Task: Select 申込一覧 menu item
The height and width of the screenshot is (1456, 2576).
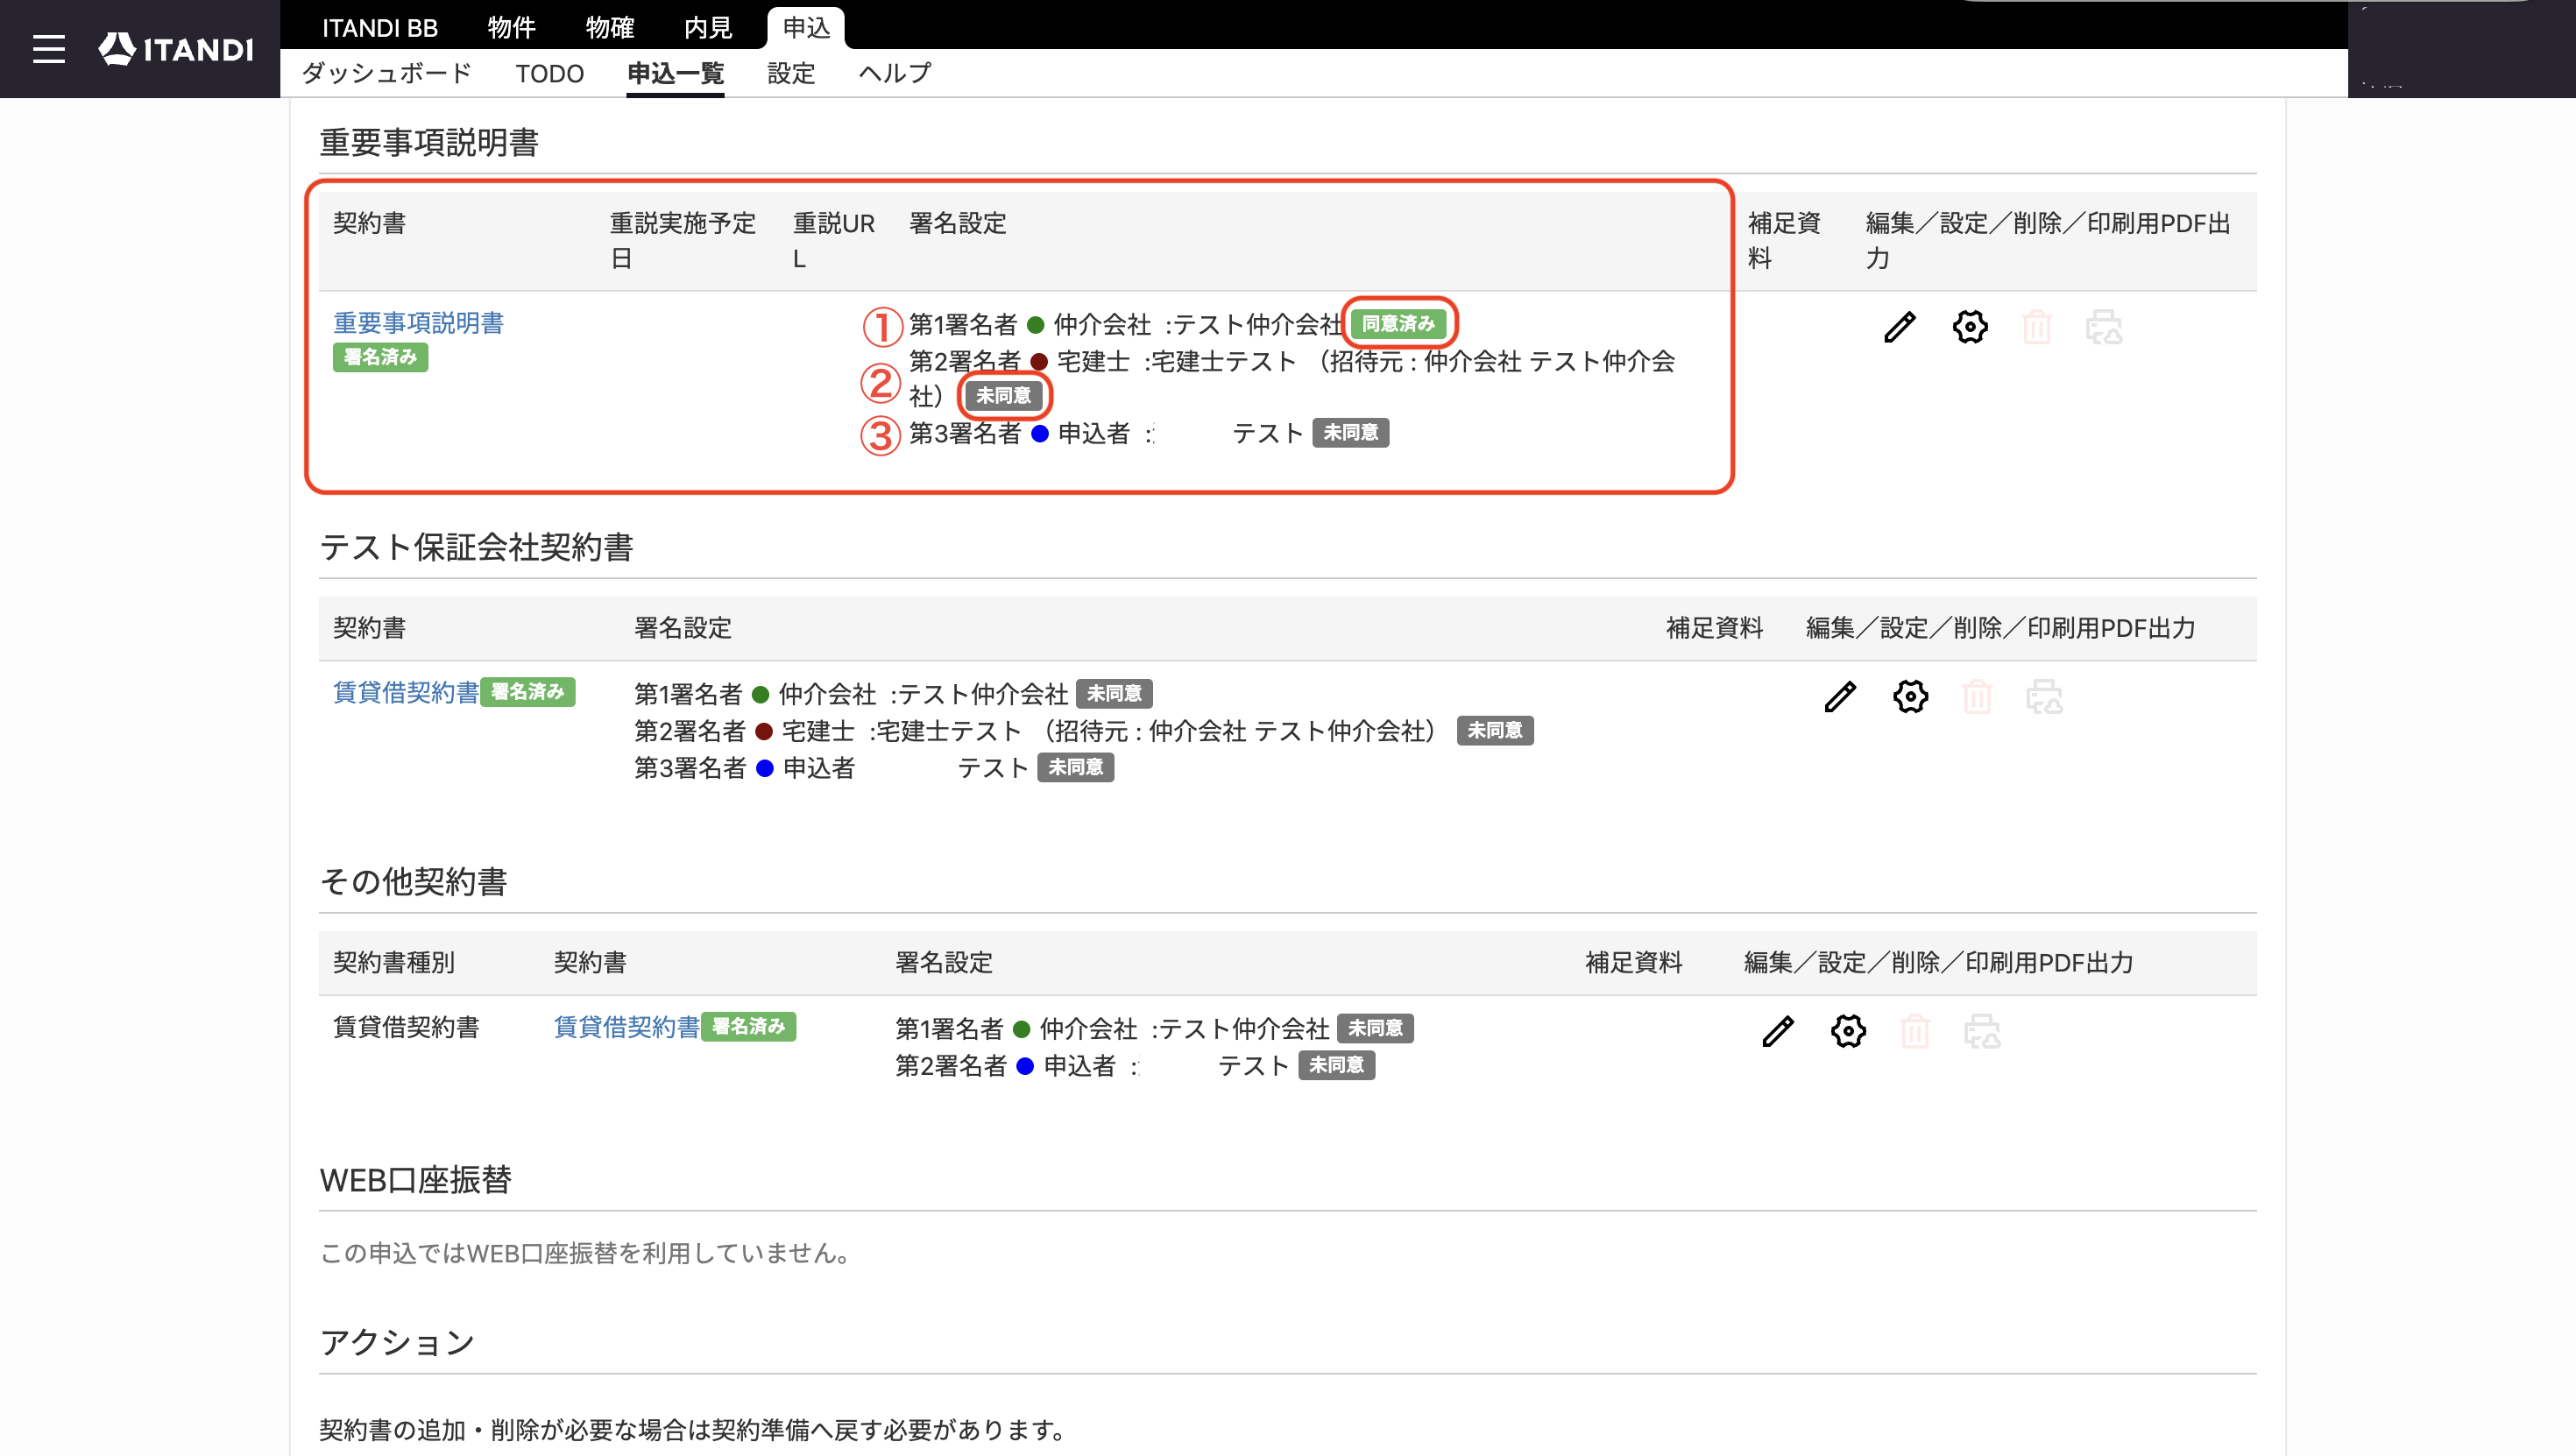Action: pyautogui.click(x=675, y=73)
